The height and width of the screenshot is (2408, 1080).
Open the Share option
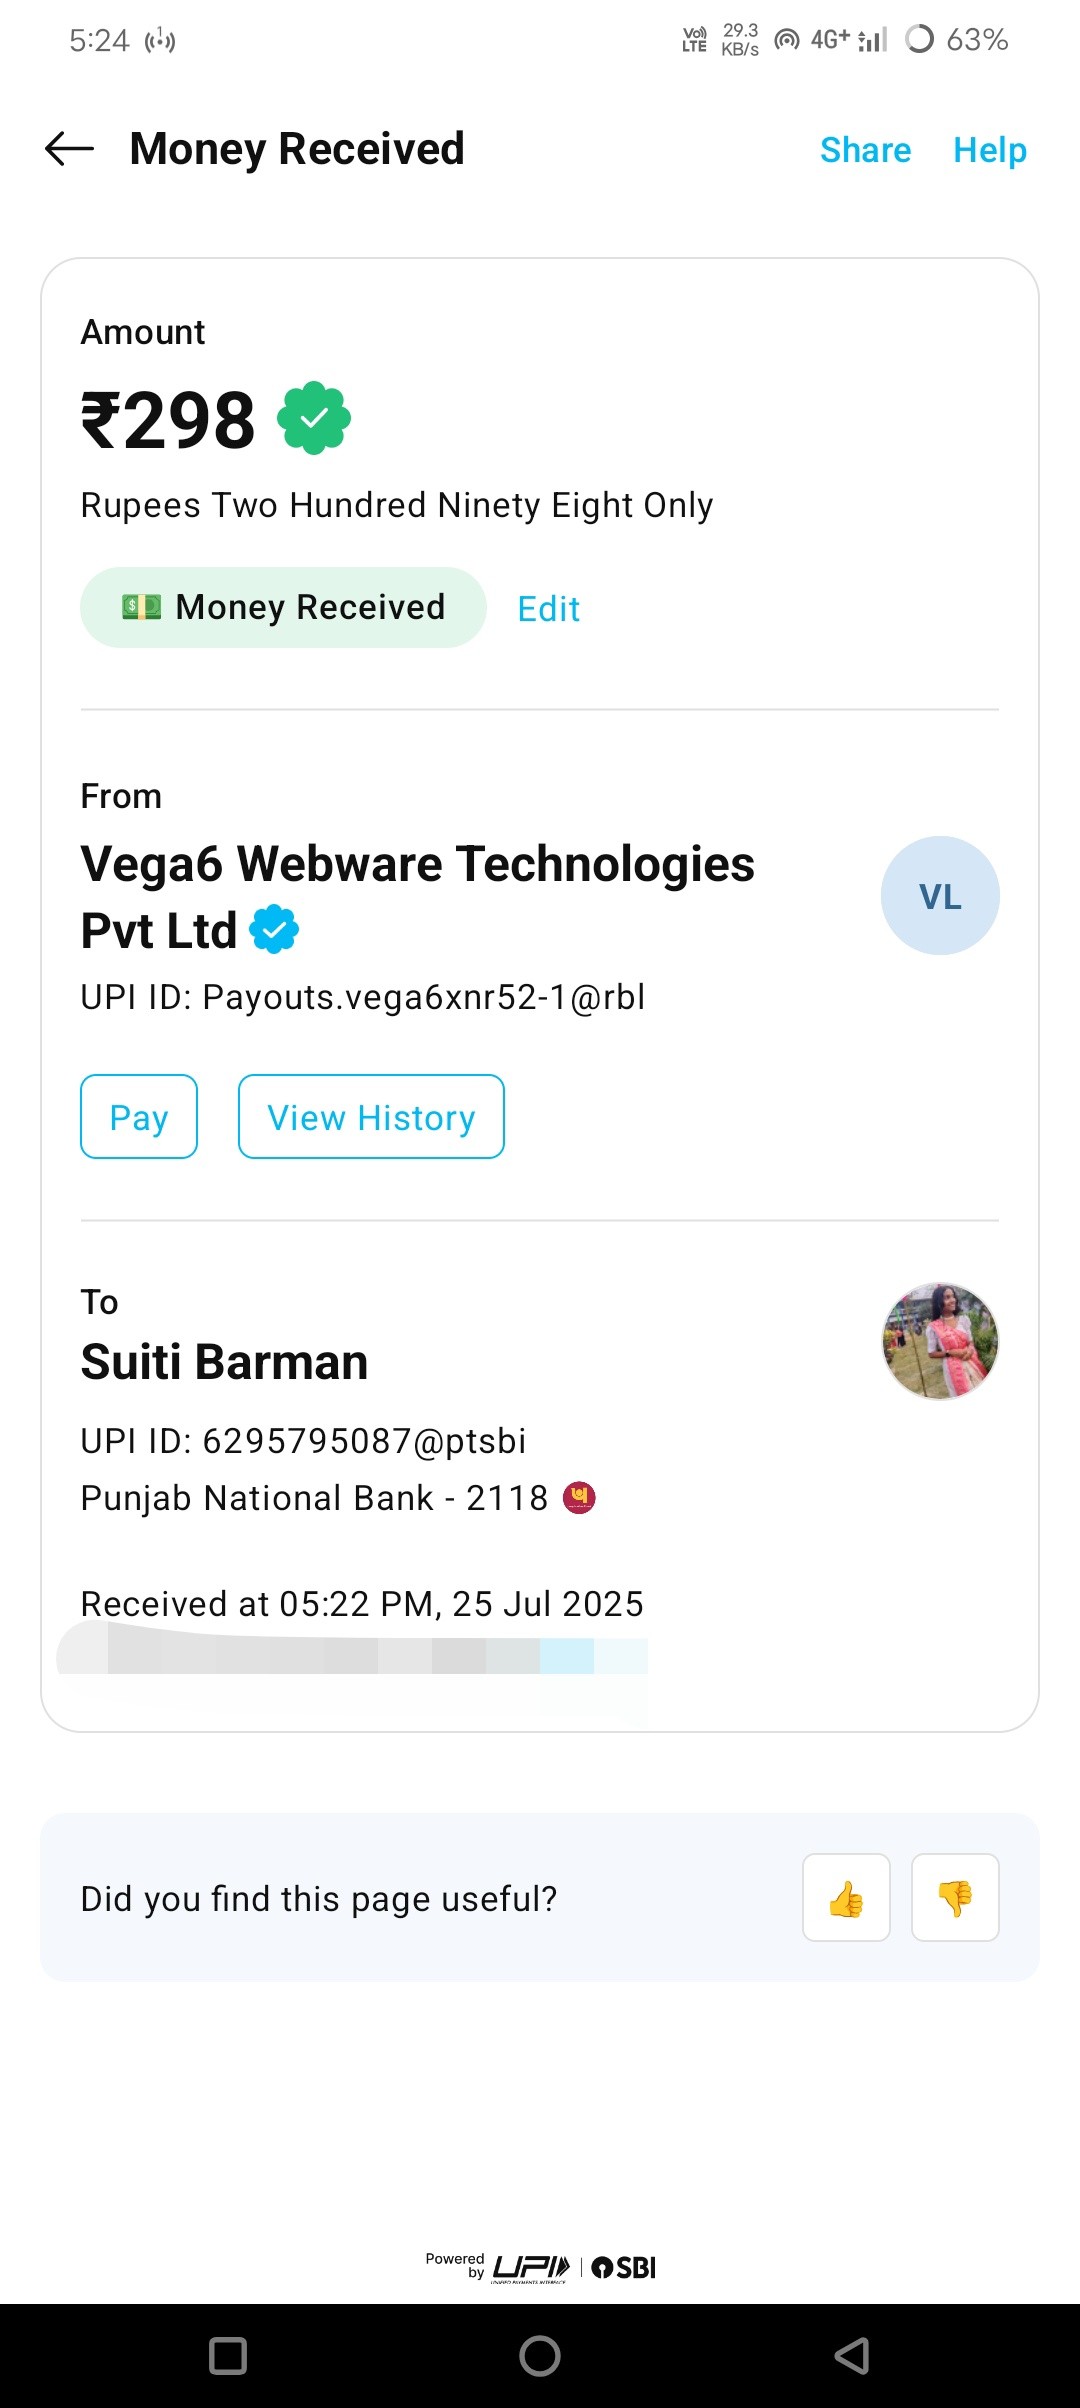(x=865, y=150)
